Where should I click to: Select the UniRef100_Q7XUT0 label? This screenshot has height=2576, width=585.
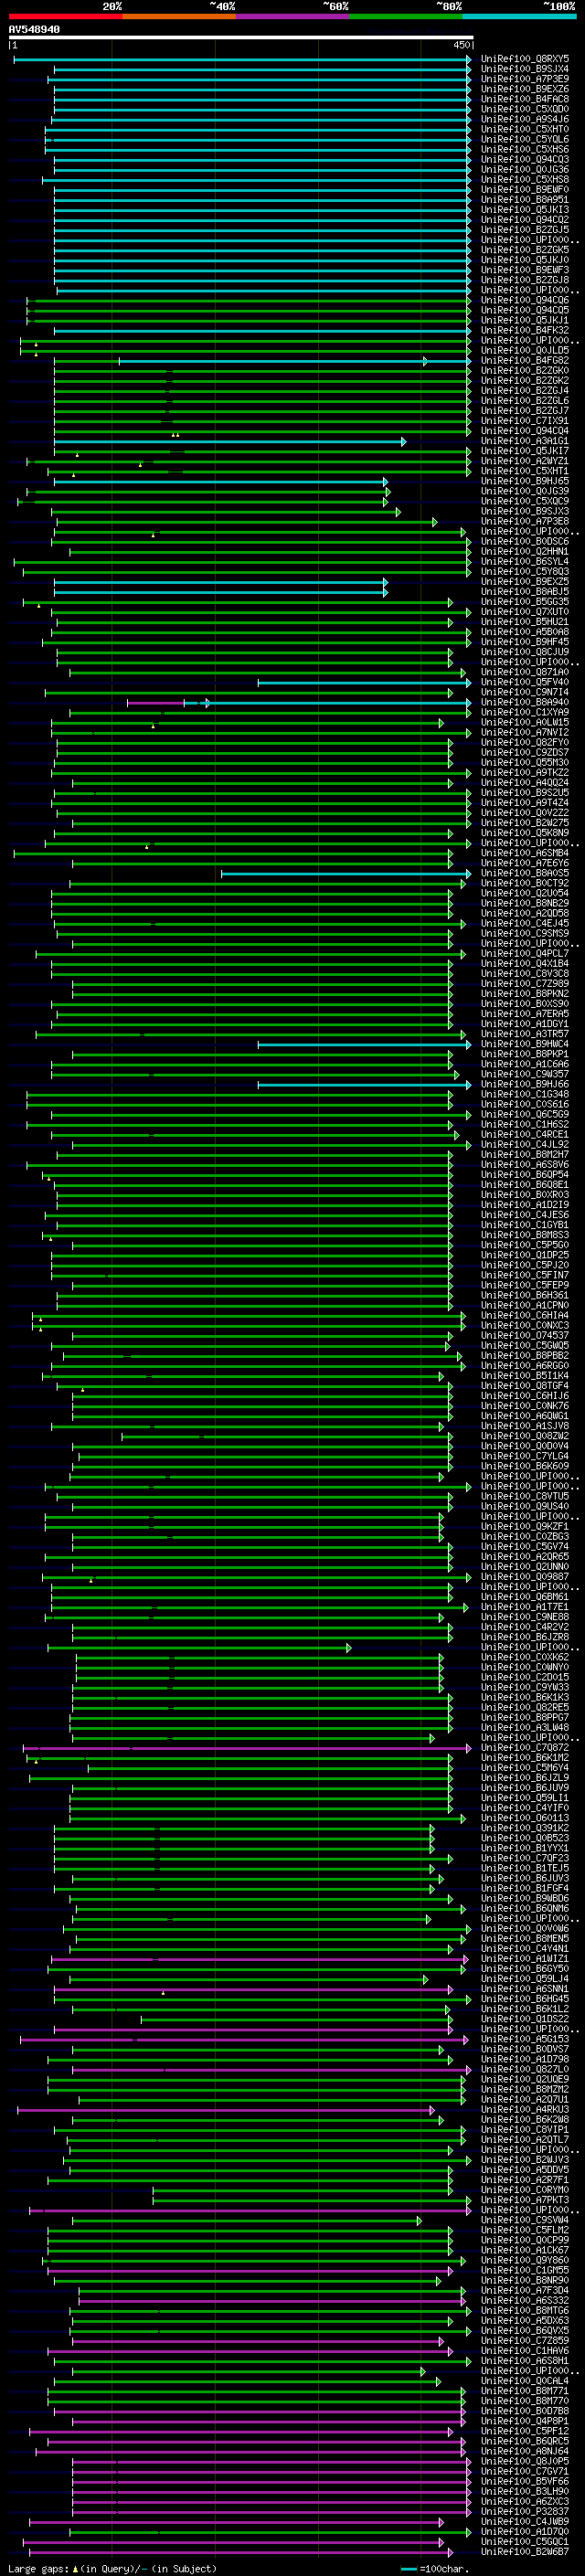coord(525,612)
